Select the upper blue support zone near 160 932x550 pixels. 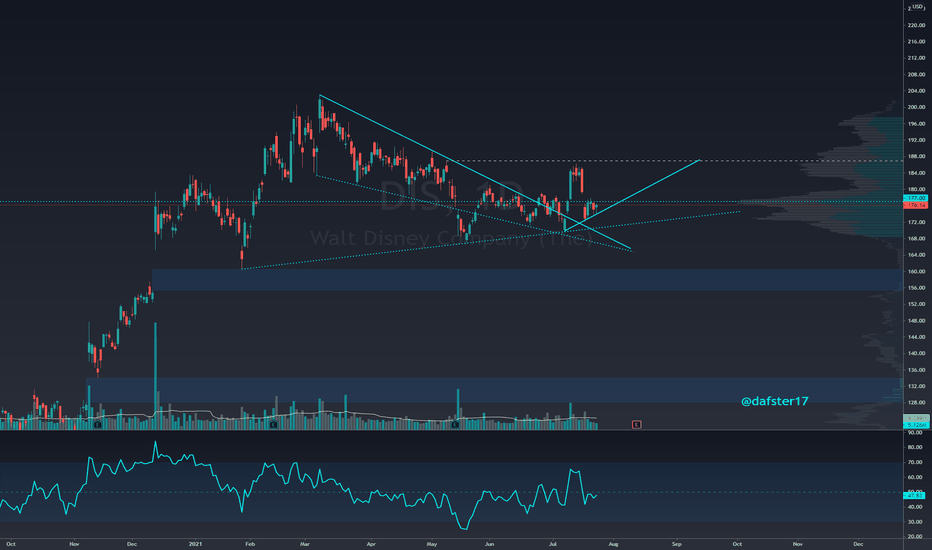(x=527, y=280)
